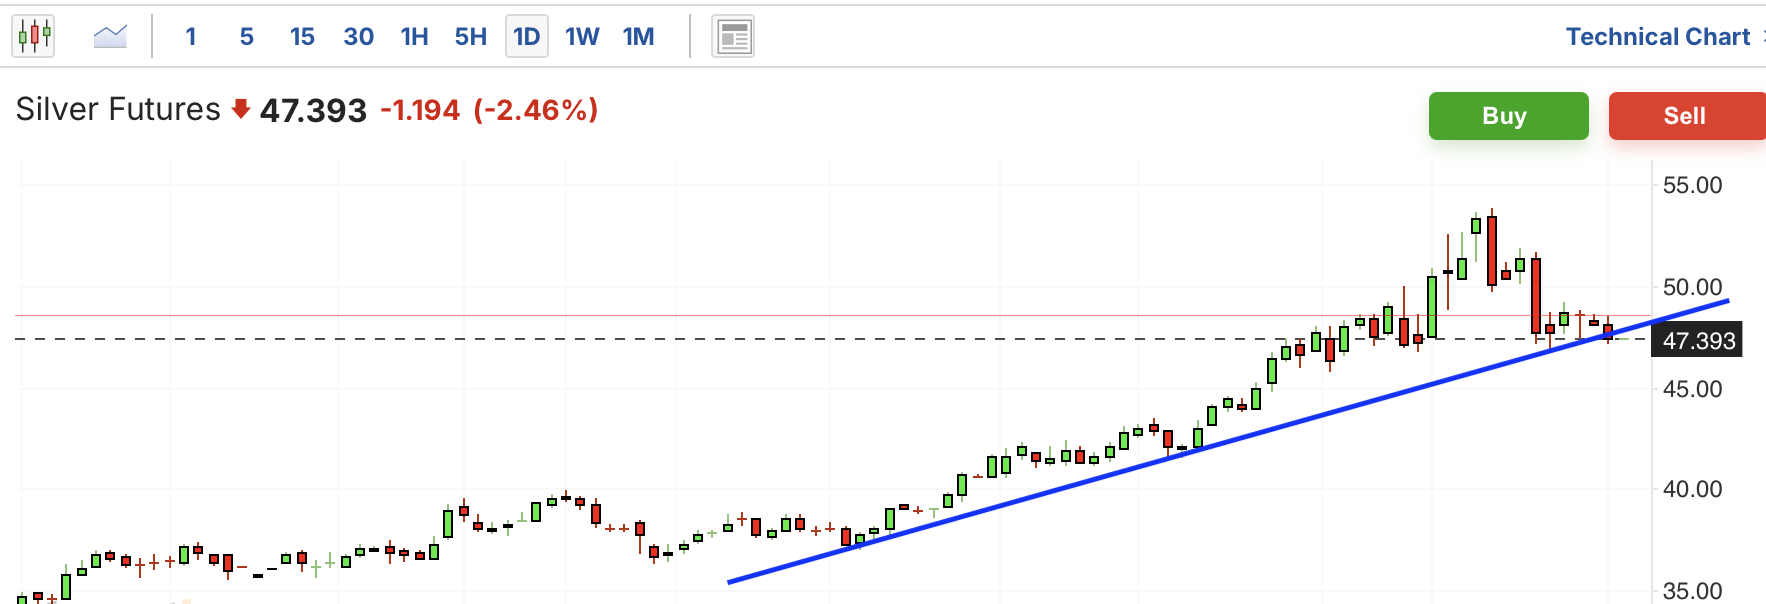Click the 45.00 price axis label
The image size is (1766, 604).
point(1692,389)
